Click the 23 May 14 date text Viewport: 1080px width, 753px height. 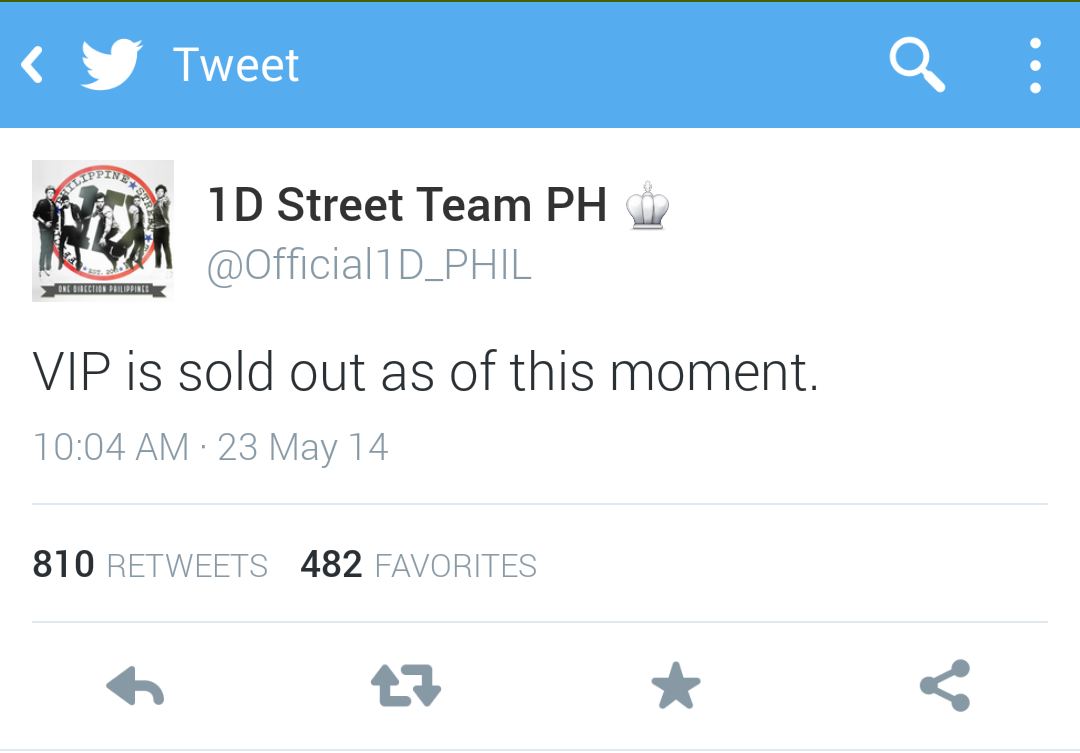(x=303, y=448)
